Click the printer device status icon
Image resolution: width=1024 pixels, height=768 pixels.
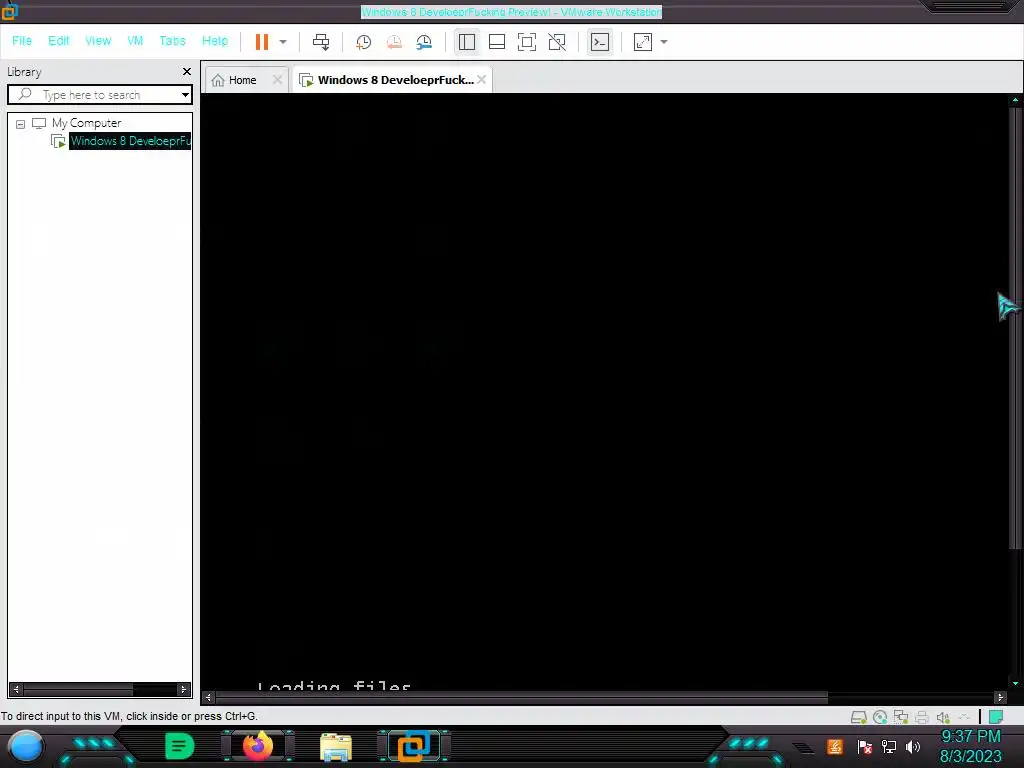921,718
